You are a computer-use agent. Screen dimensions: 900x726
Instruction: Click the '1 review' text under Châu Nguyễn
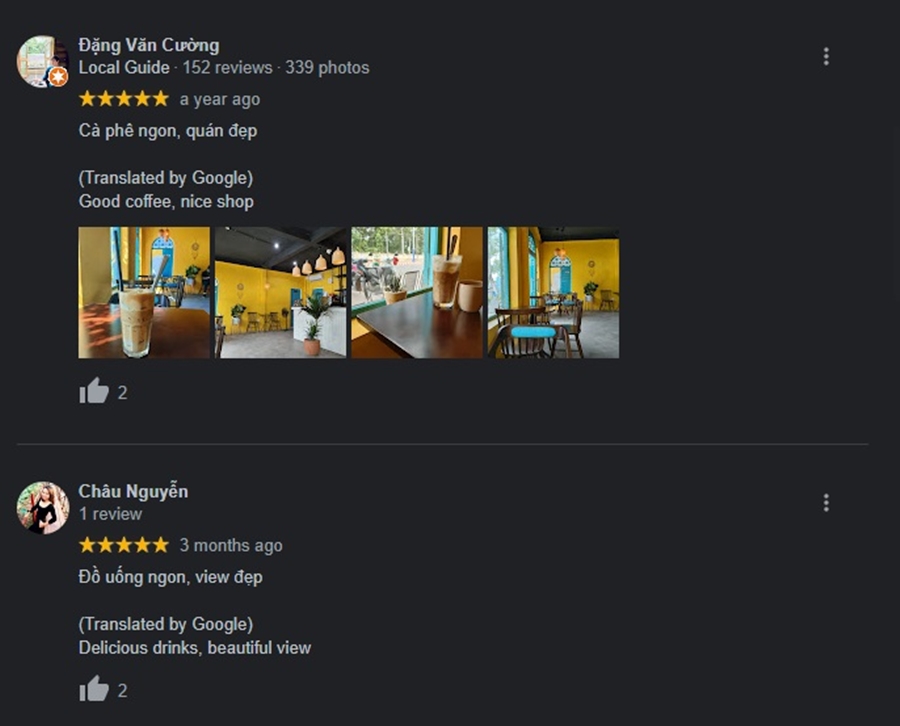point(110,514)
